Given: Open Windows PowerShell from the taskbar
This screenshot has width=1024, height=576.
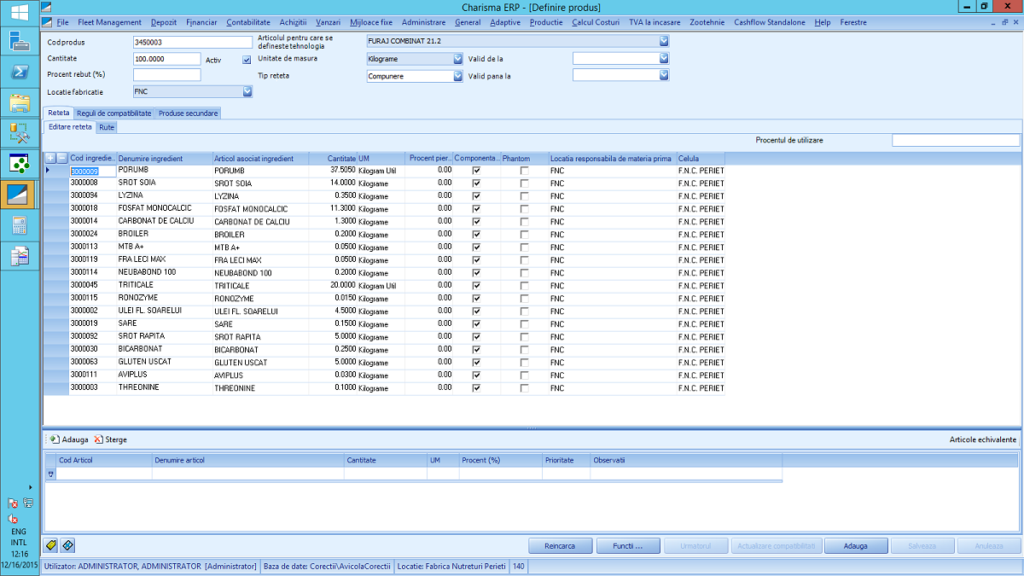Looking at the screenshot, I should (x=19, y=71).
